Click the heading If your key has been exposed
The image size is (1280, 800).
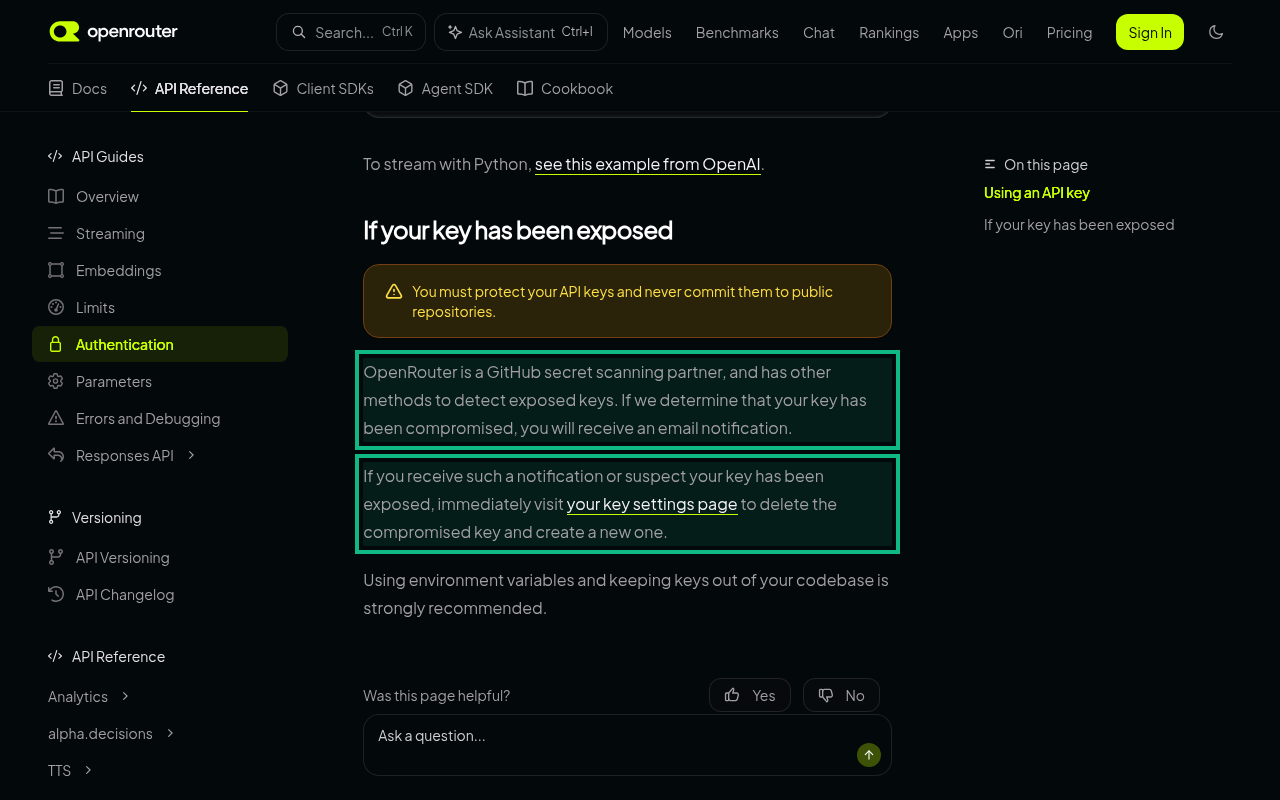518,230
